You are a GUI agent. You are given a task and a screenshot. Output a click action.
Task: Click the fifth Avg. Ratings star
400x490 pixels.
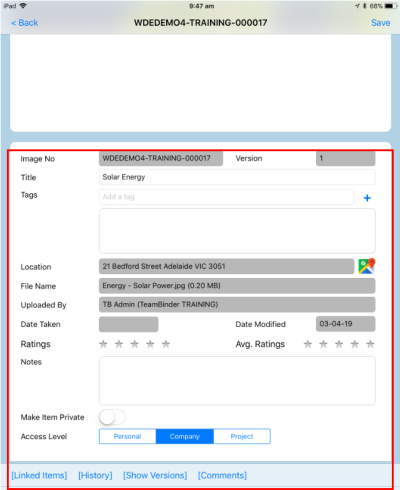pos(370,344)
